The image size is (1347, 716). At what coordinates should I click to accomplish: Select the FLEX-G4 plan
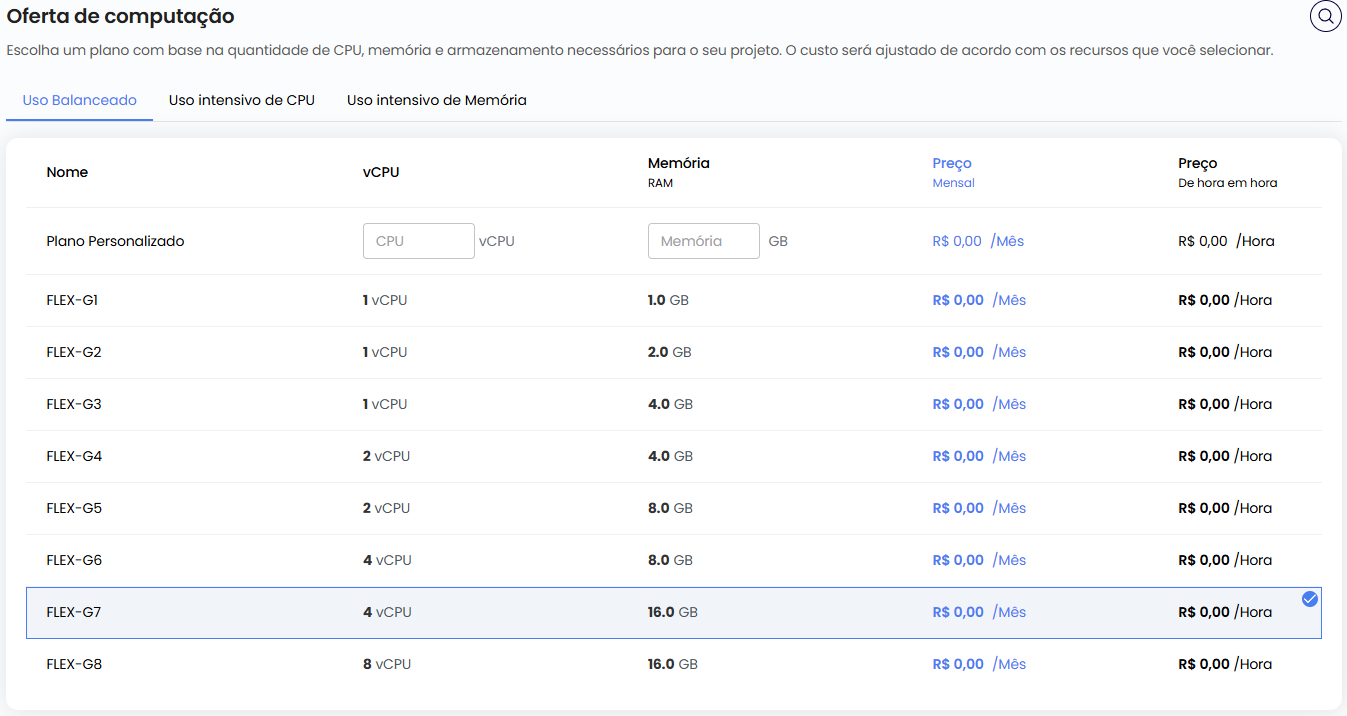tap(674, 456)
